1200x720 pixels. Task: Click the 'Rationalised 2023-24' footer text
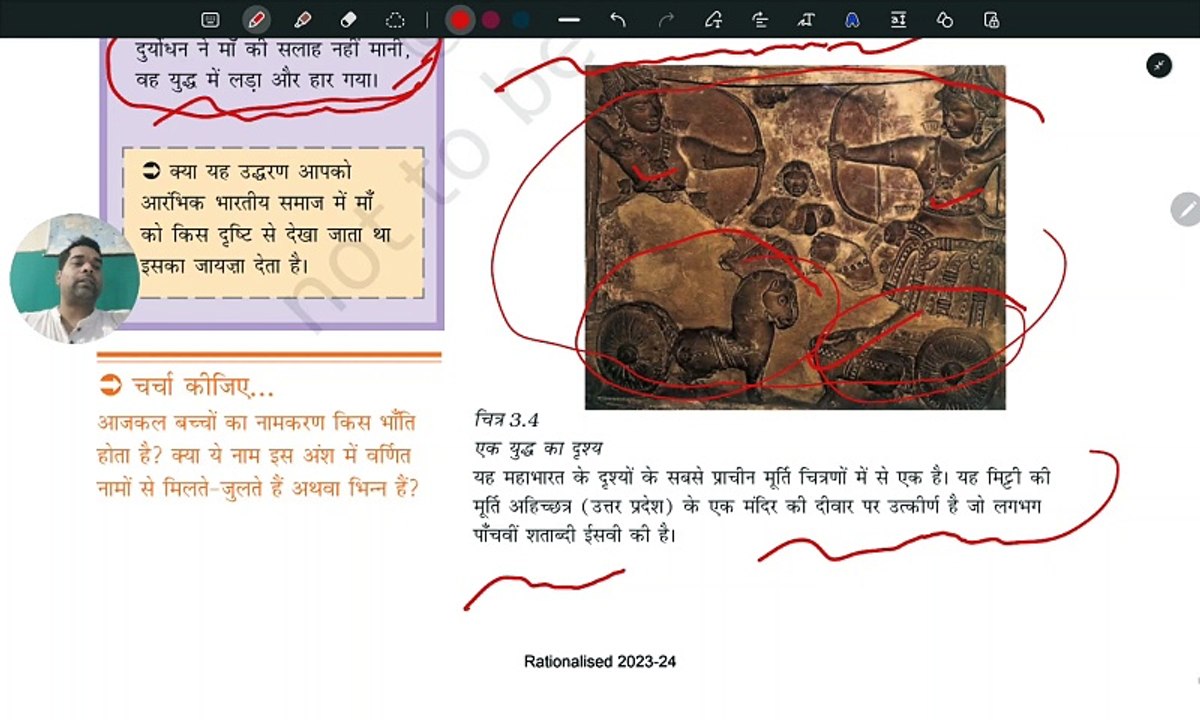[600, 662]
